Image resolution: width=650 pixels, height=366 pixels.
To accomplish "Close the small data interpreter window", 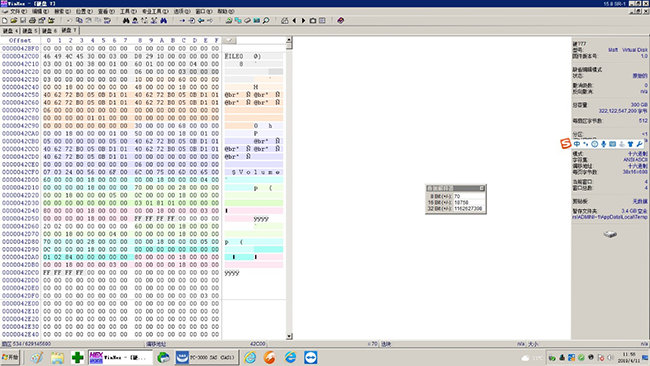I will (x=482, y=188).
